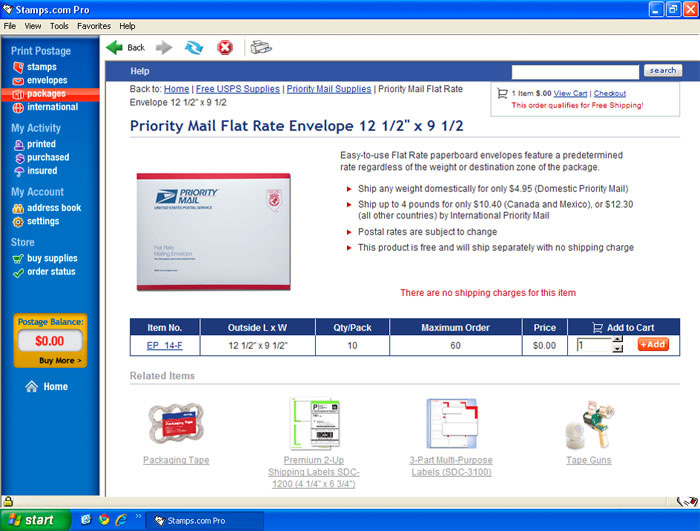
Task: Click the search text field
Action: [575, 71]
